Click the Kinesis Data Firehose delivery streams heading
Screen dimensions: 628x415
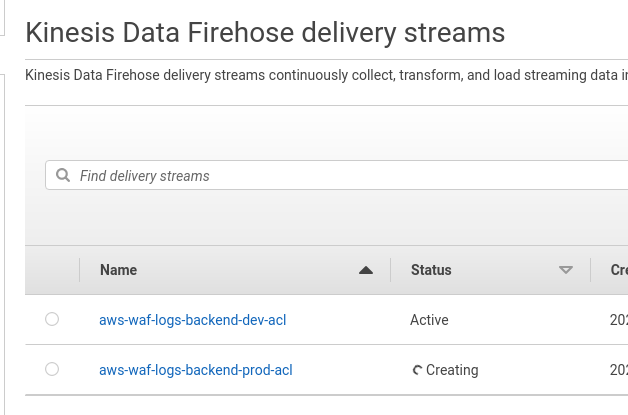coord(265,32)
